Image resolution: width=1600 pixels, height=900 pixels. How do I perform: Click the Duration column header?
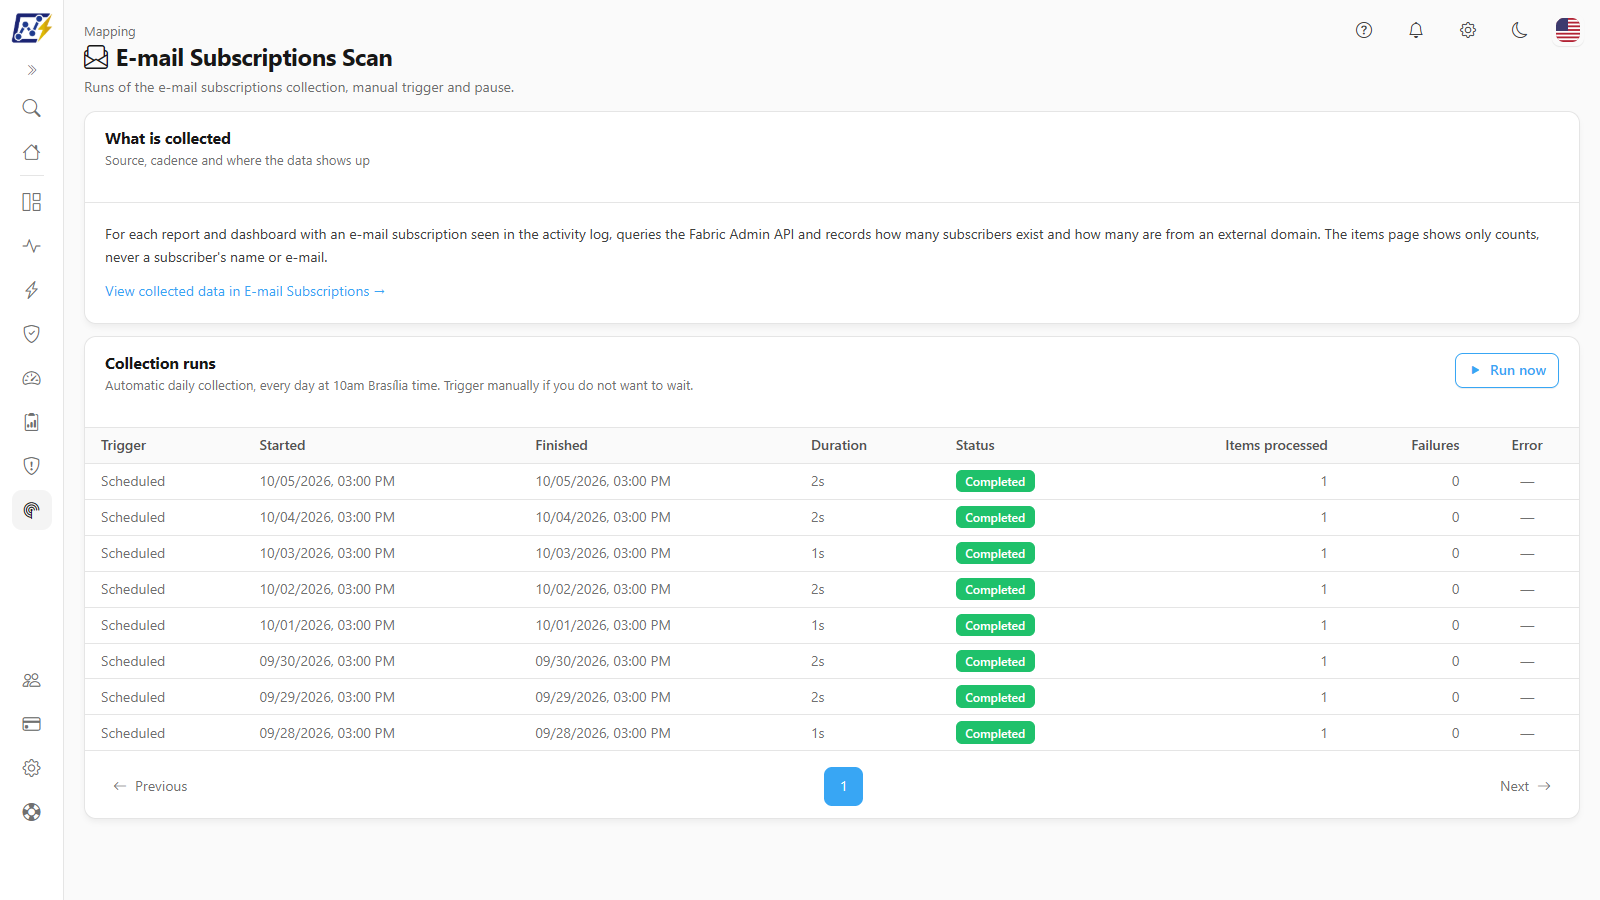[839, 445]
